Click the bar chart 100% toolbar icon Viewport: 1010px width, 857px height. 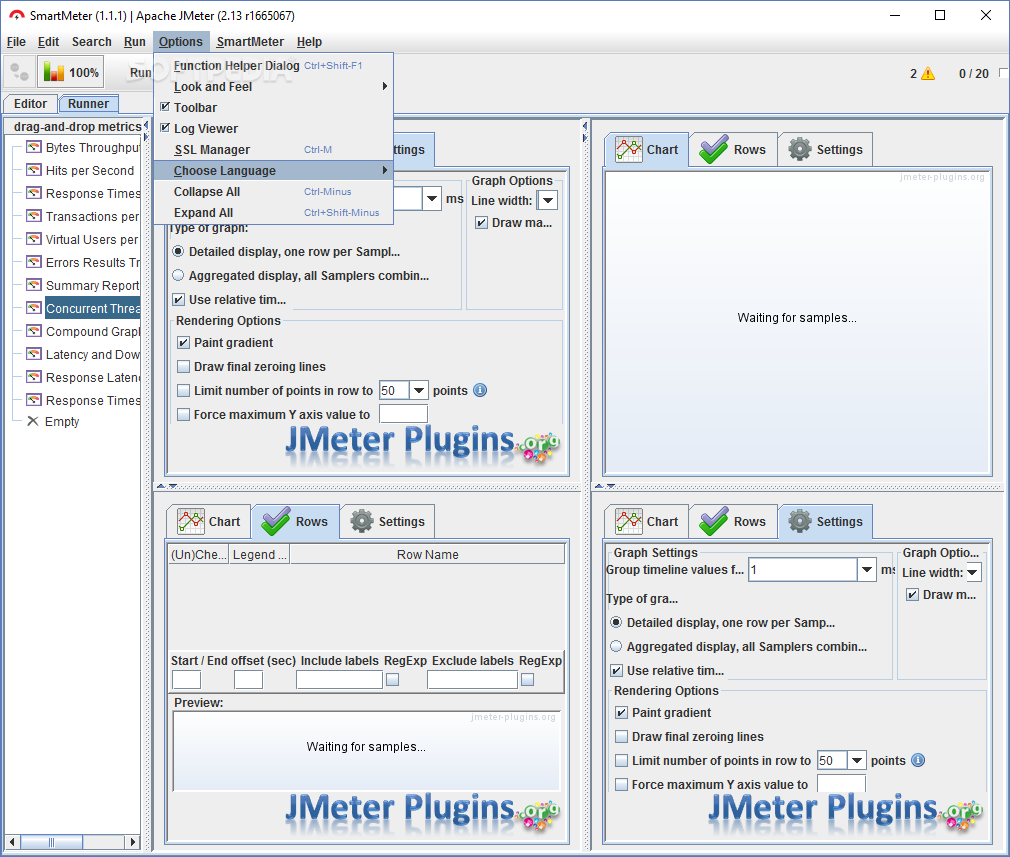[71, 72]
